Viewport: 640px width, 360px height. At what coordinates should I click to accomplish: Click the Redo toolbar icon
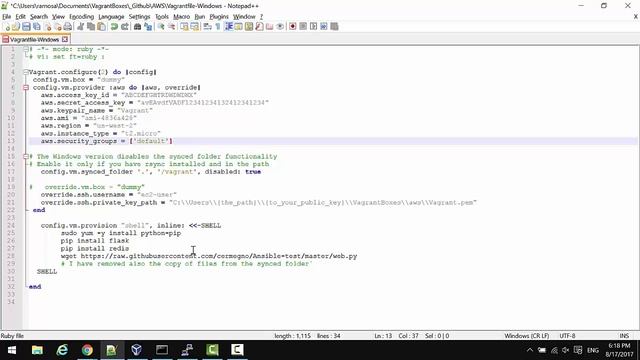pyautogui.click(x=124, y=27)
